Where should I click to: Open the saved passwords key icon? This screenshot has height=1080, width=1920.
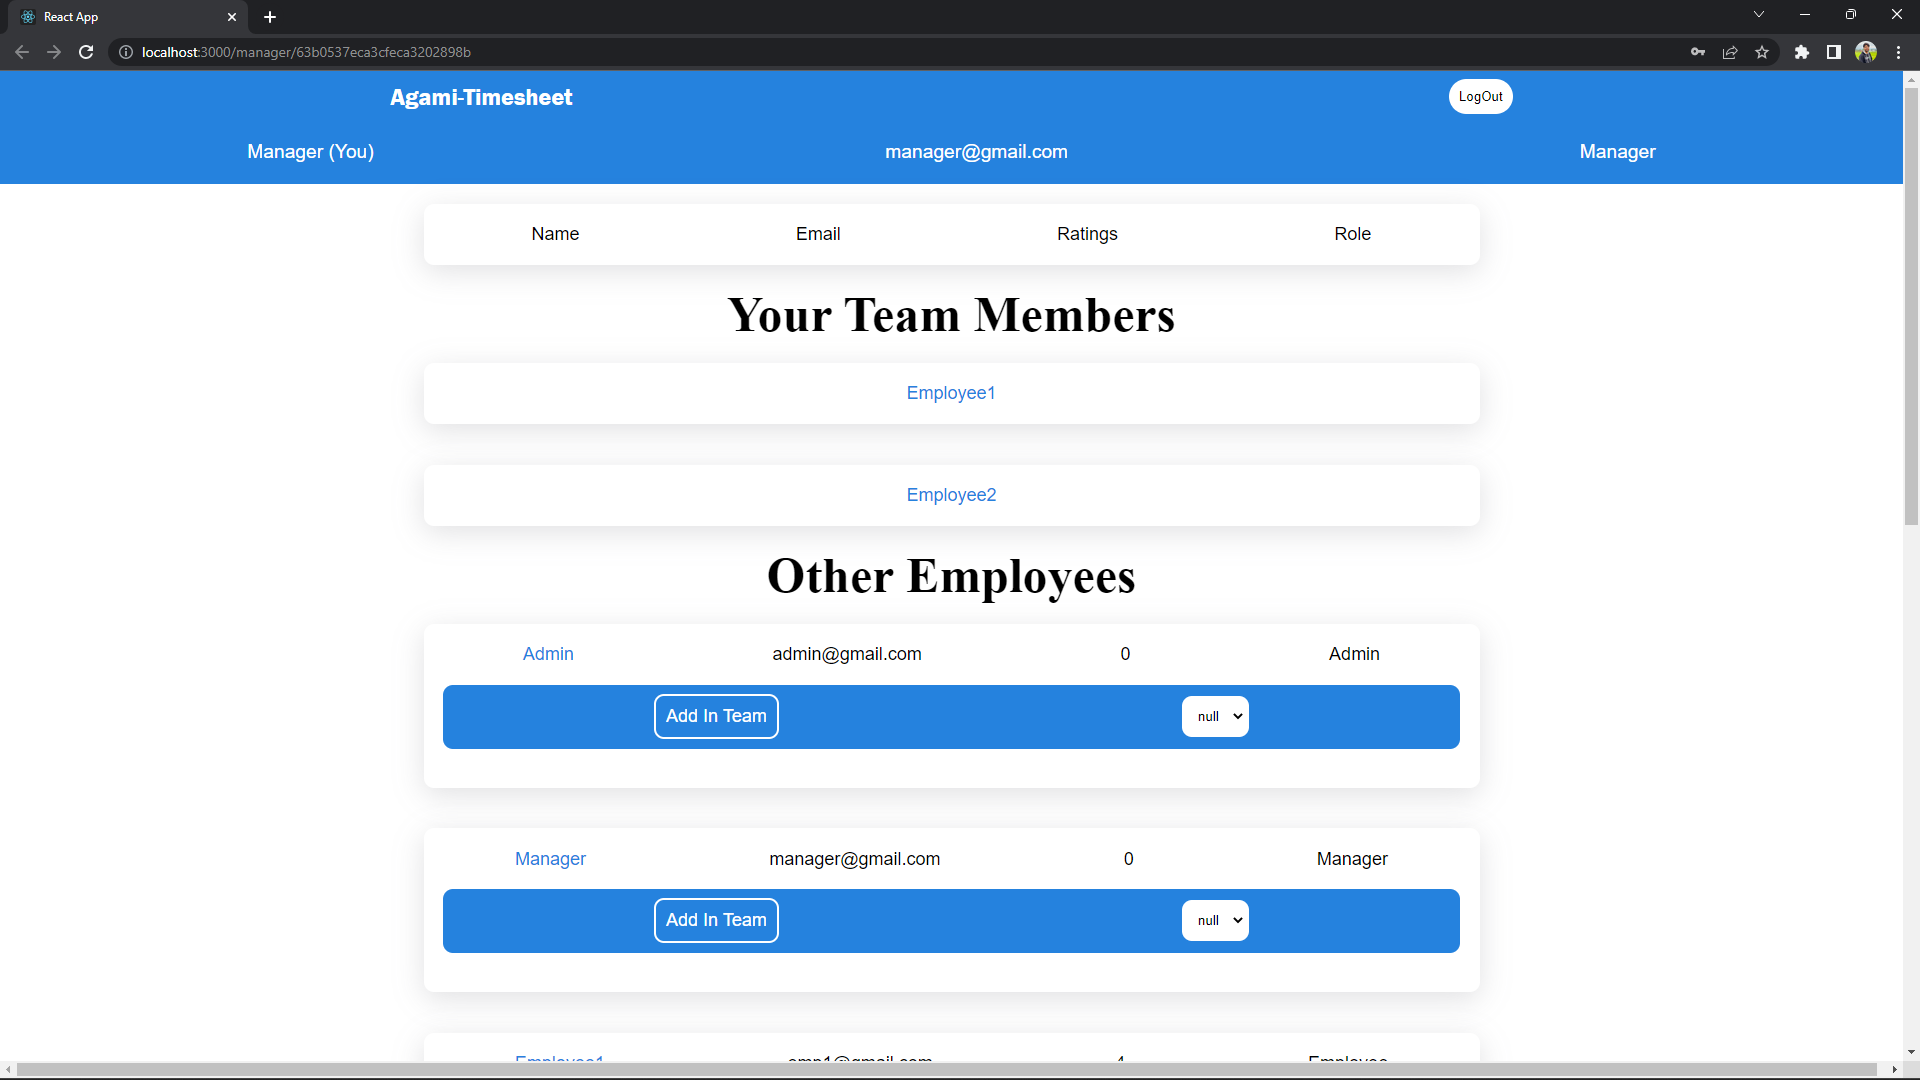[1698, 52]
